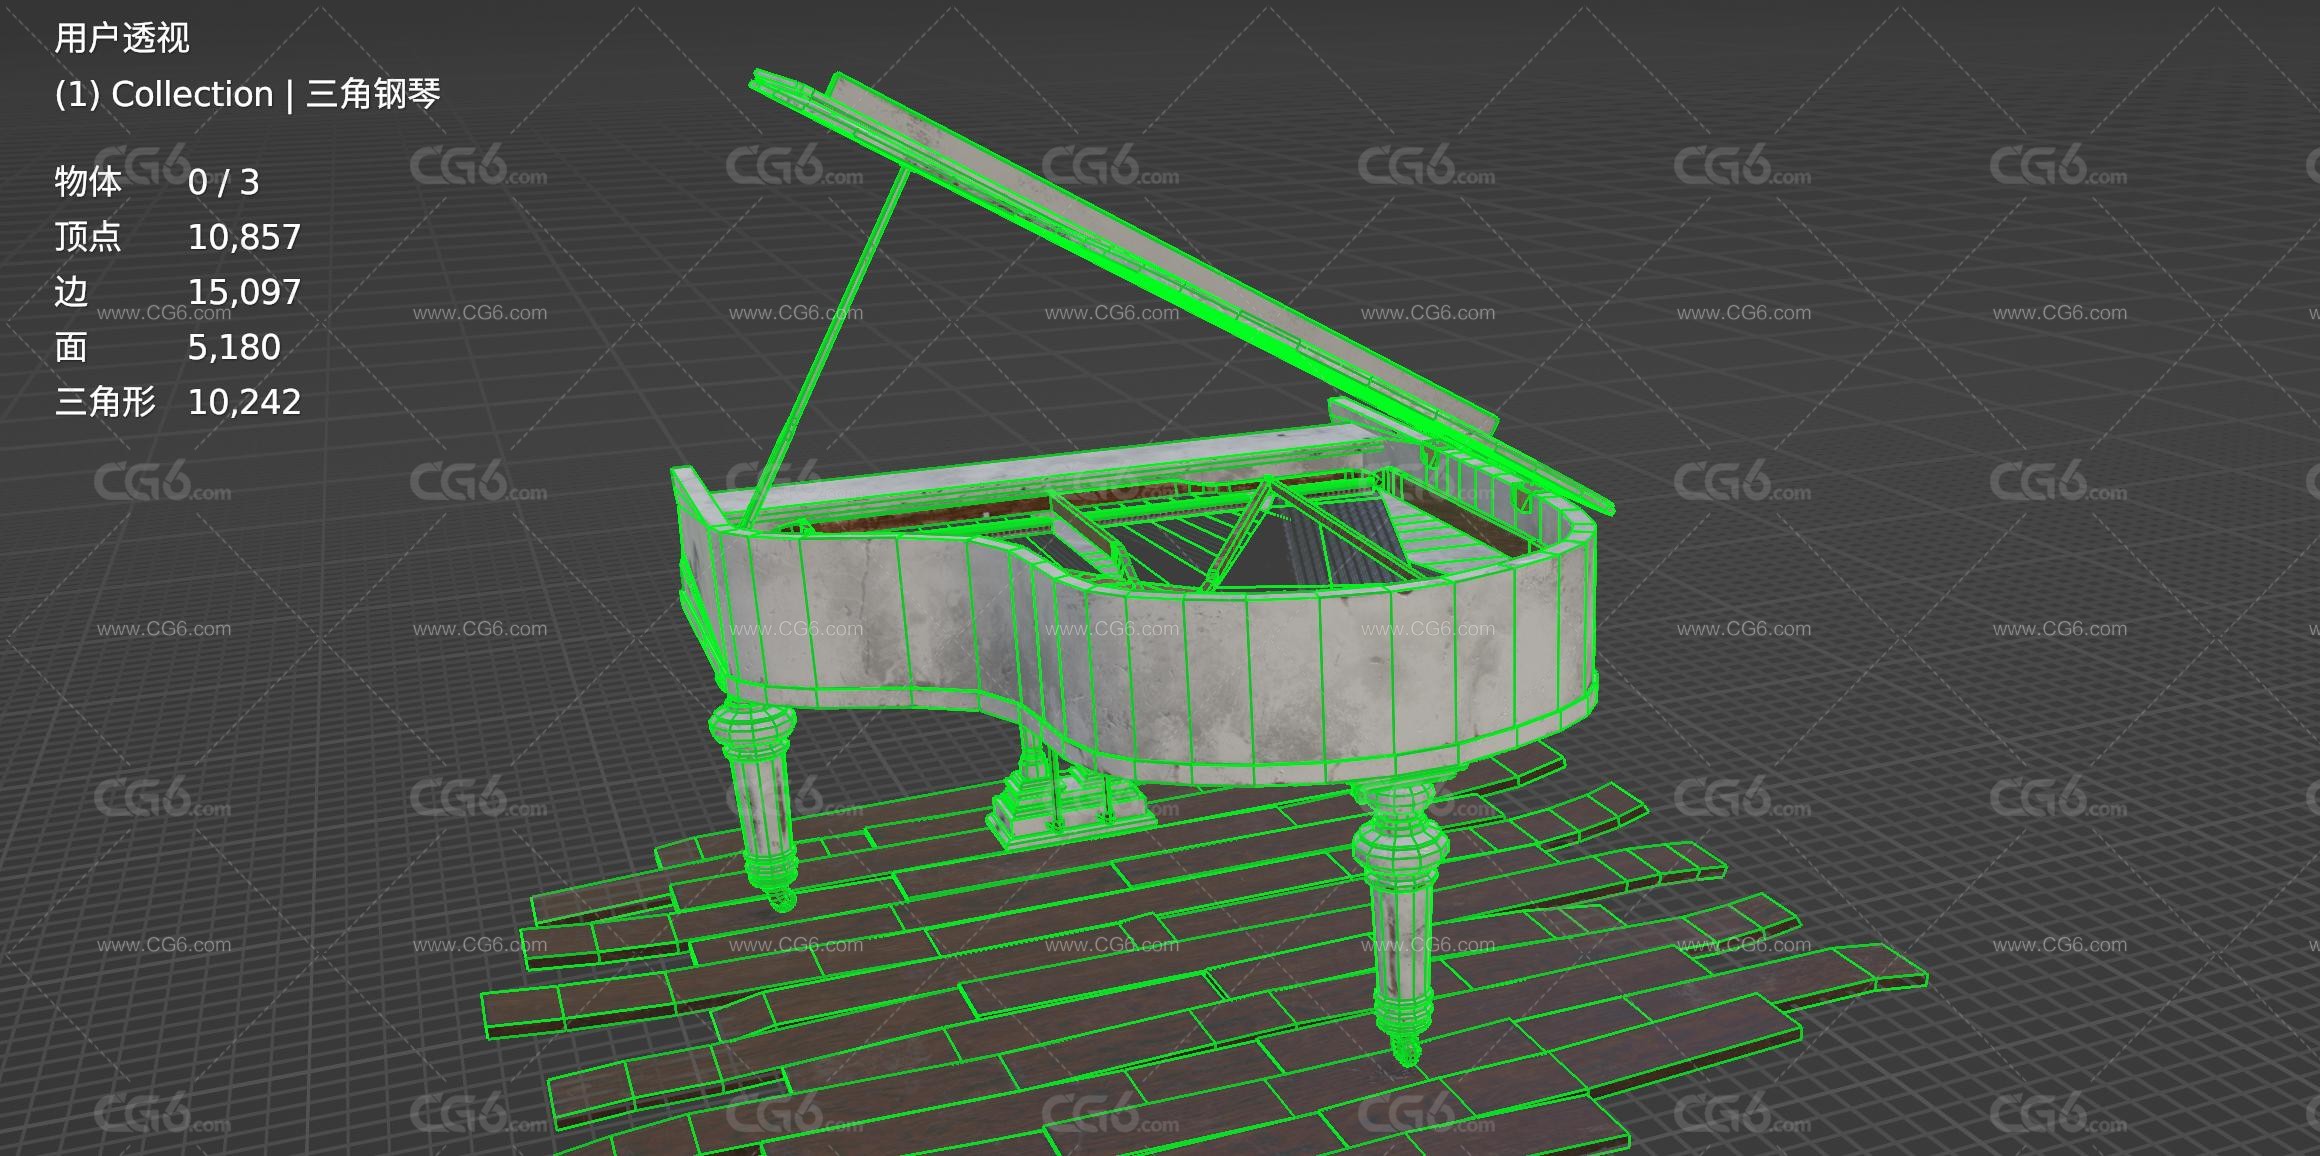This screenshot has height=1156, width=2320.
Task: Click the '顶点' vertices label
Action: [x=88, y=237]
